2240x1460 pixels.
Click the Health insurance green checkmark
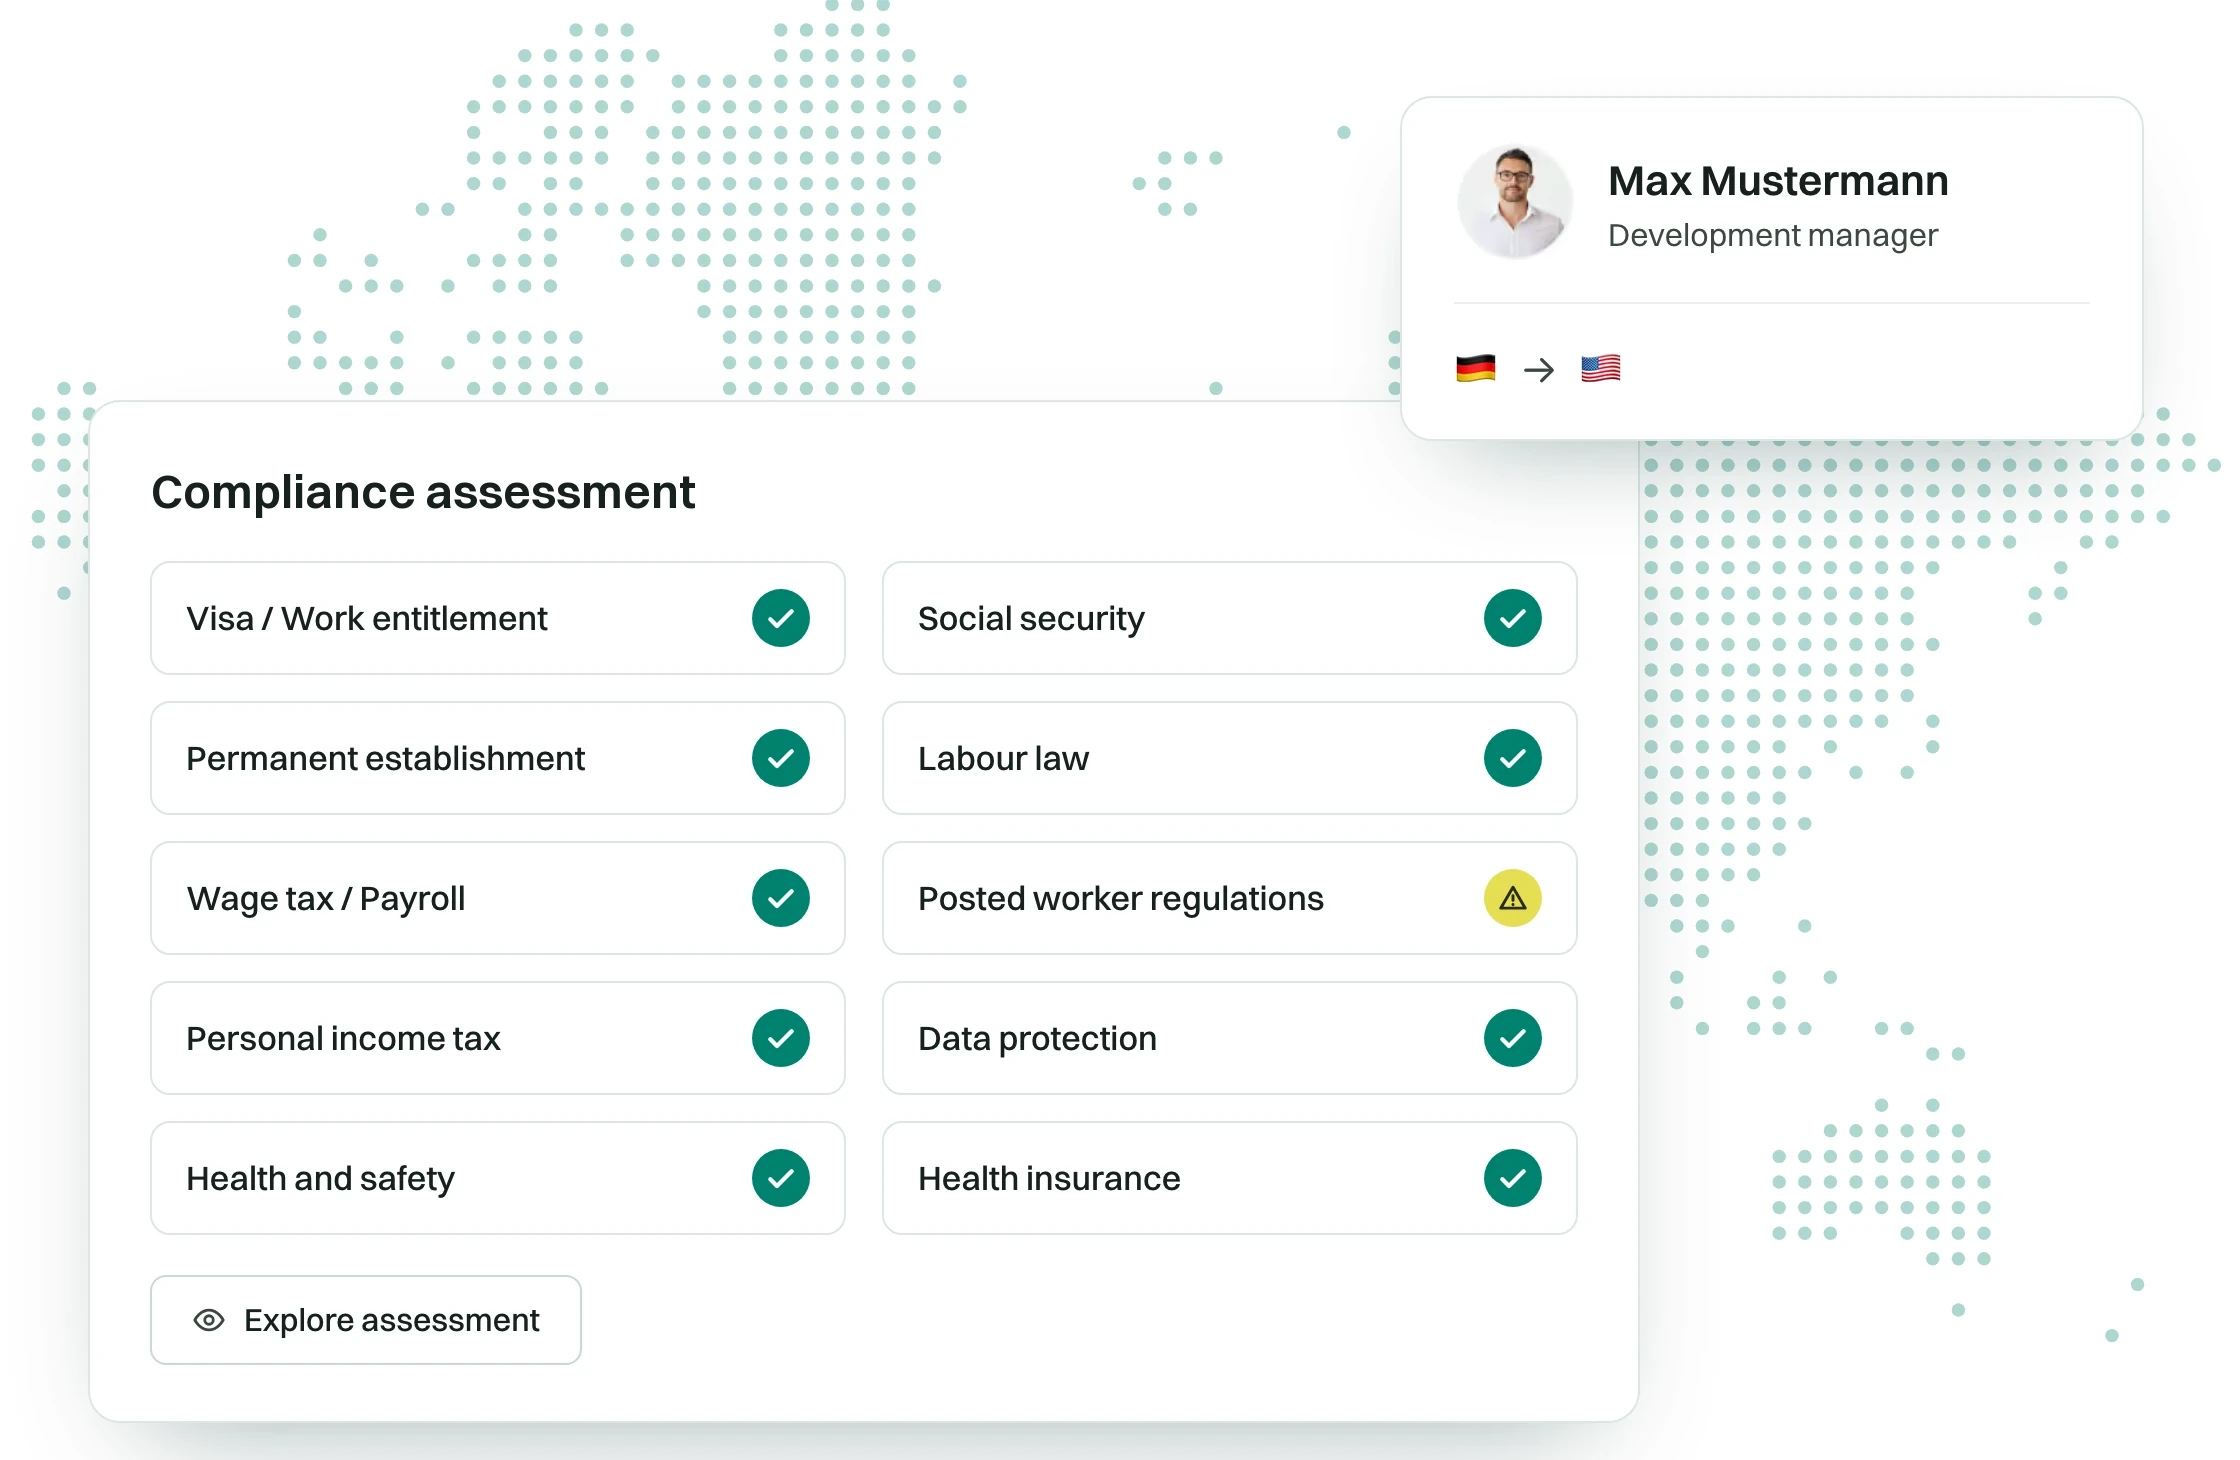tap(1513, 1178)
